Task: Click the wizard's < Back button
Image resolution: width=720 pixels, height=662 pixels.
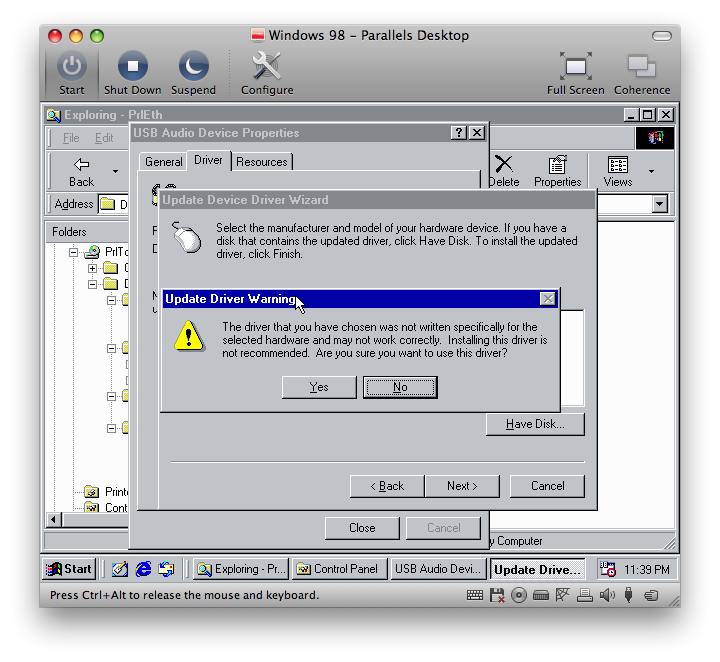Action: click(x=387, y=486)
